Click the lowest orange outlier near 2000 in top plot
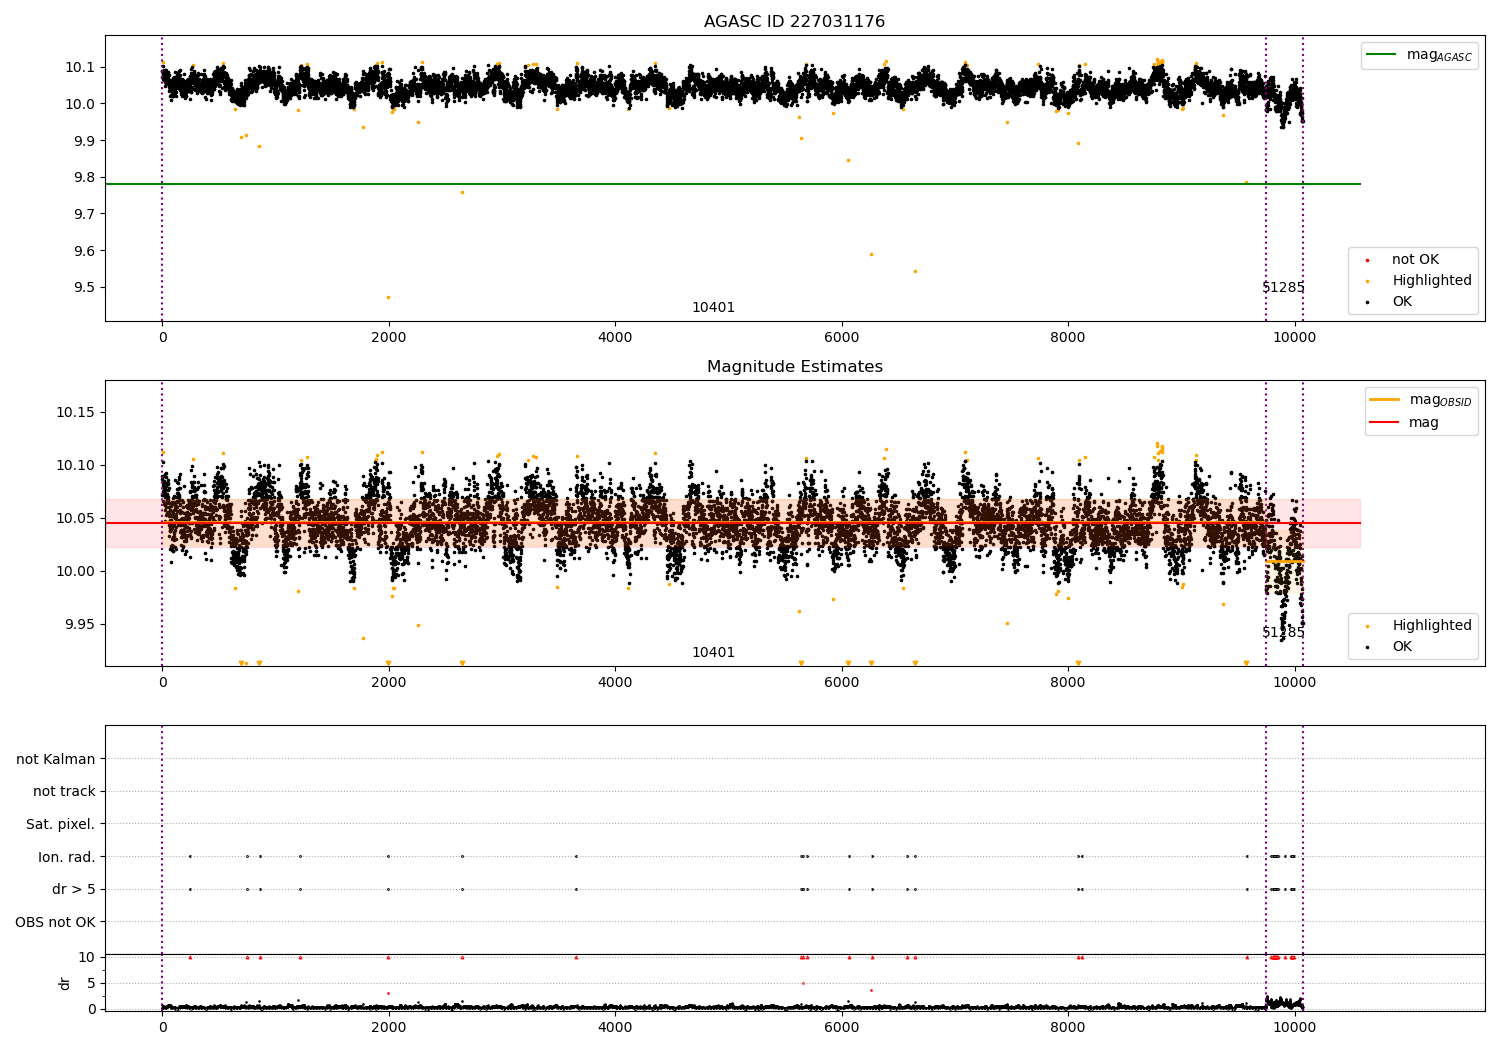1500x1050 pixels. click(389, 297)
